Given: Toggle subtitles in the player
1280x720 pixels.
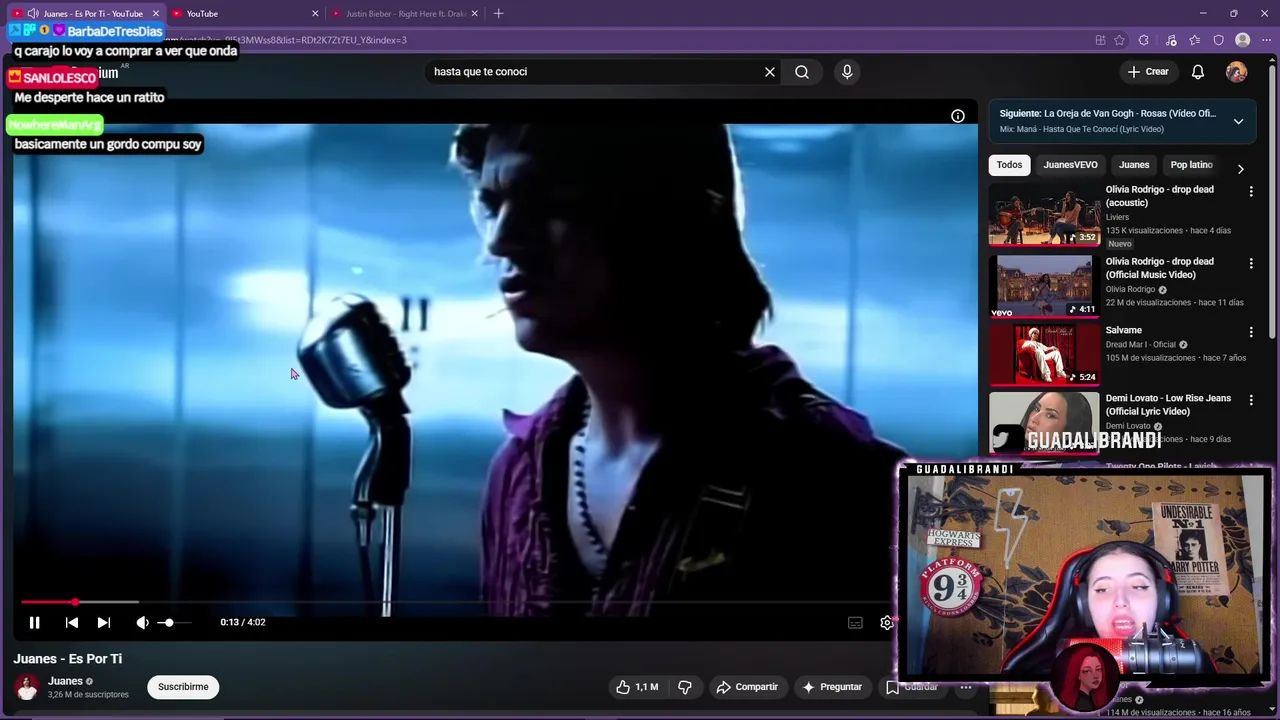Looking at the screenshot, I should click(855, 622).
